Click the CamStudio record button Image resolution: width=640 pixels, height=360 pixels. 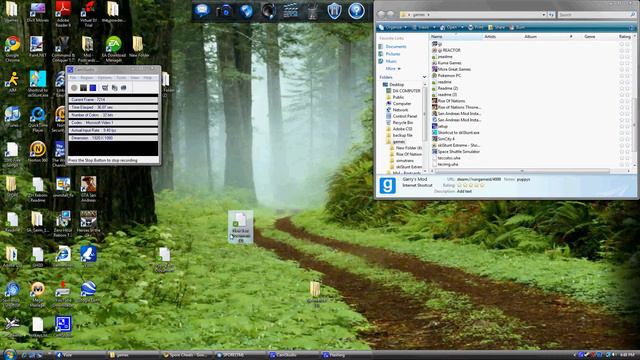[x=74, y=88]
